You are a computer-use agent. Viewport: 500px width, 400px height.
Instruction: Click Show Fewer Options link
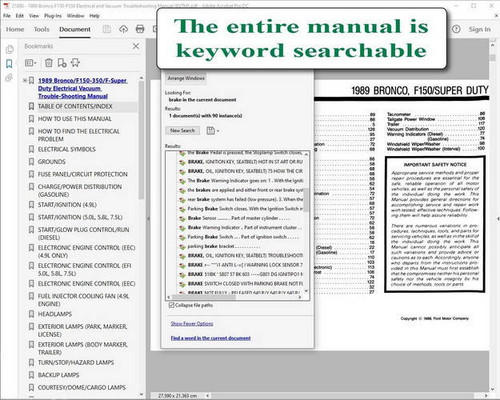[x=192, y=323]
